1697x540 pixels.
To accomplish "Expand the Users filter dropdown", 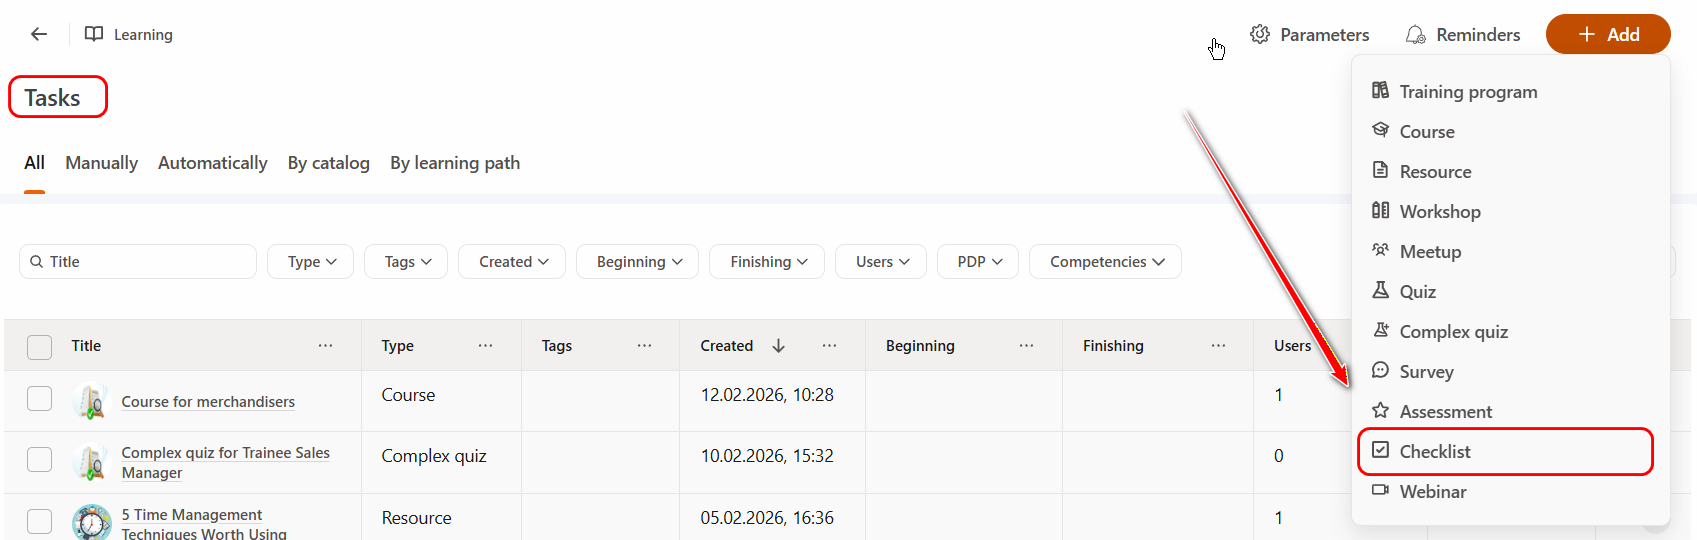I will point(881,262).
